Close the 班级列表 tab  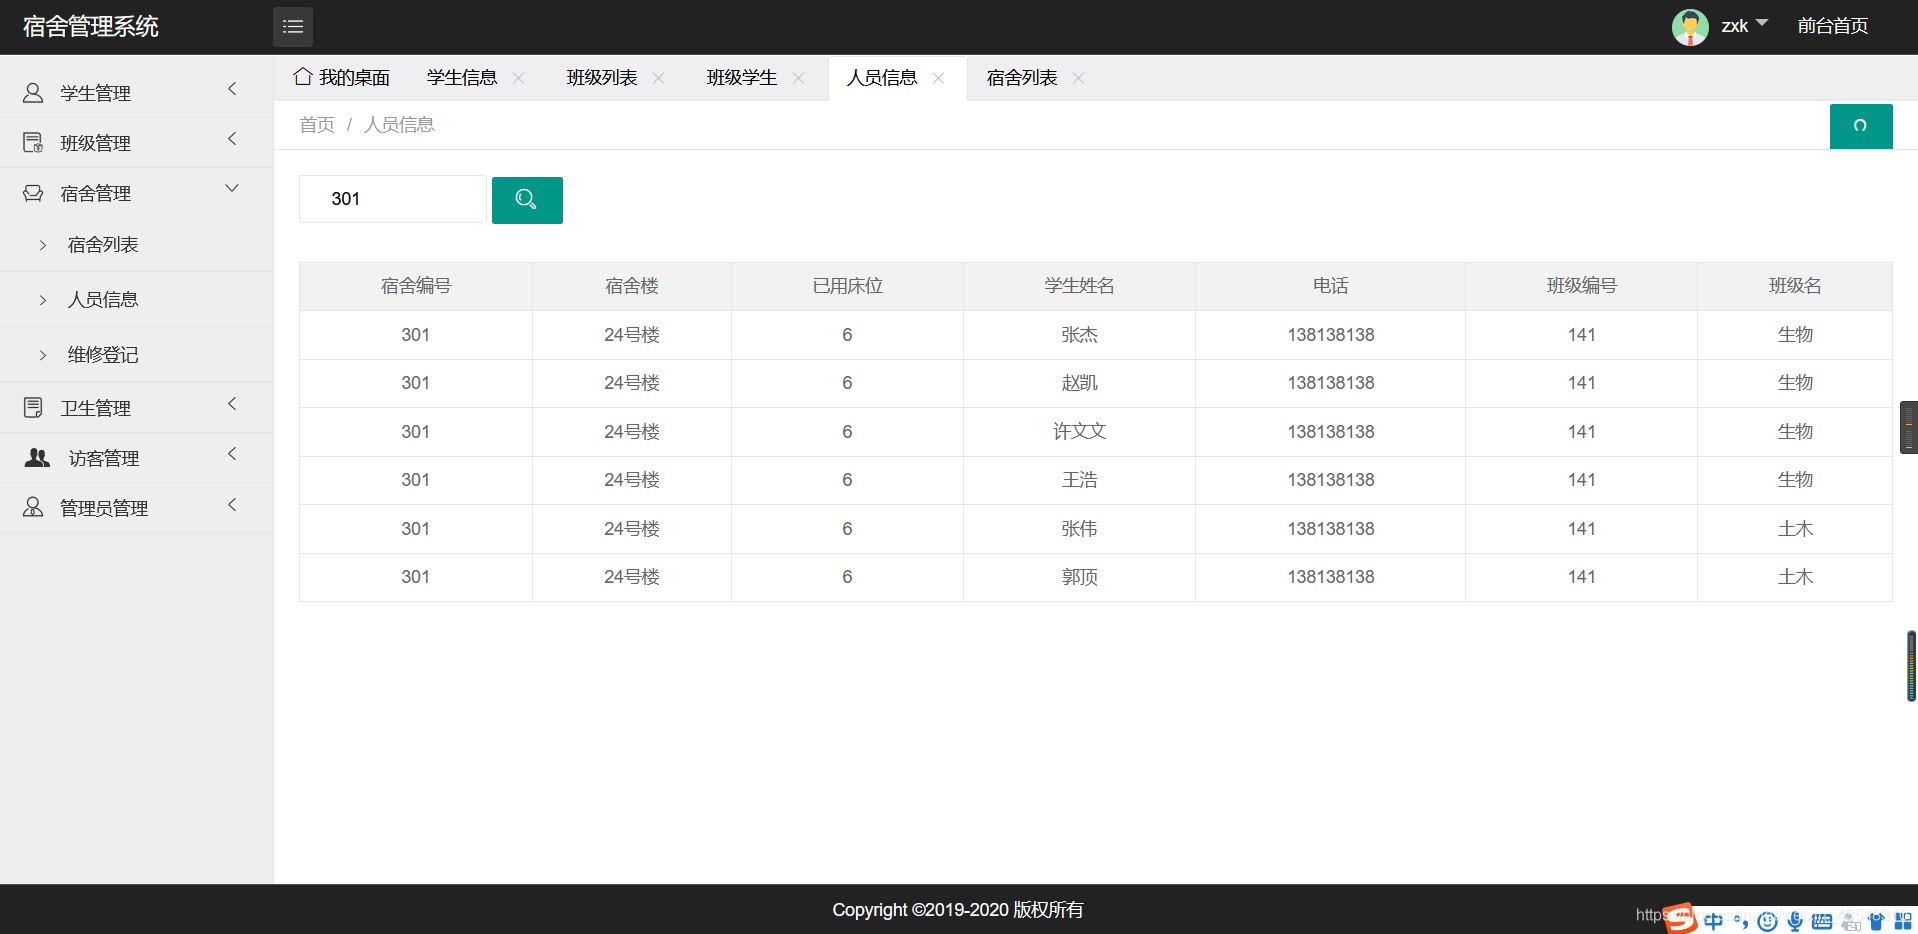point(658,78)
